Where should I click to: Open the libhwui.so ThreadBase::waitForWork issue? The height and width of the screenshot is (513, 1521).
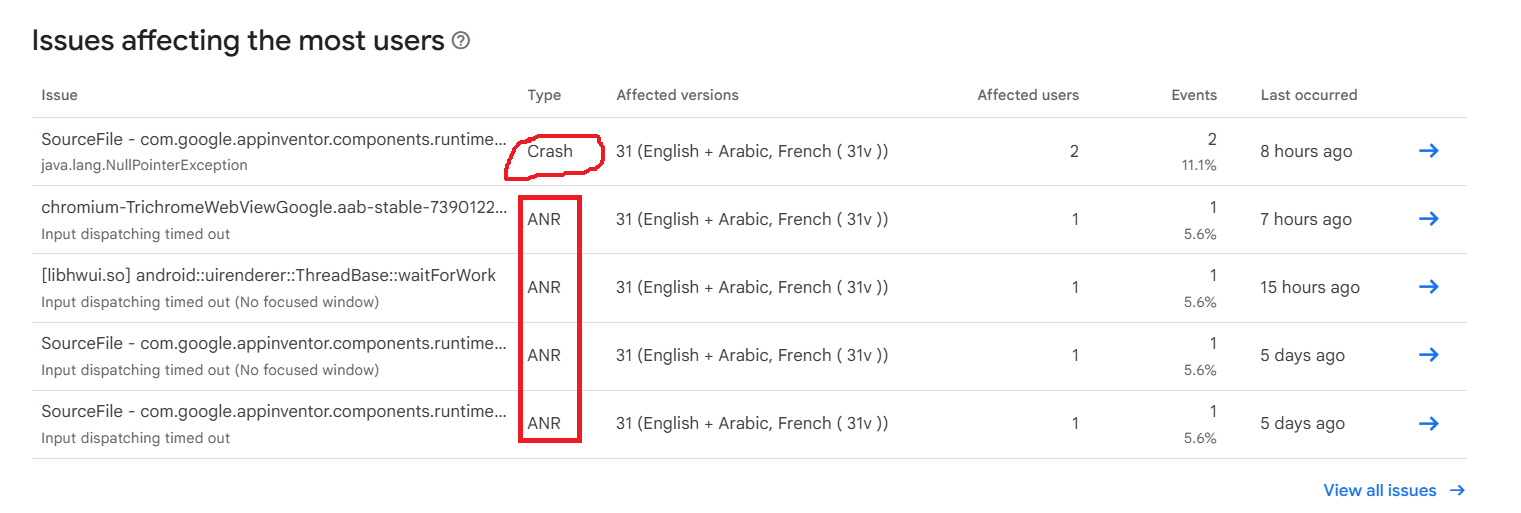point(268,276)
